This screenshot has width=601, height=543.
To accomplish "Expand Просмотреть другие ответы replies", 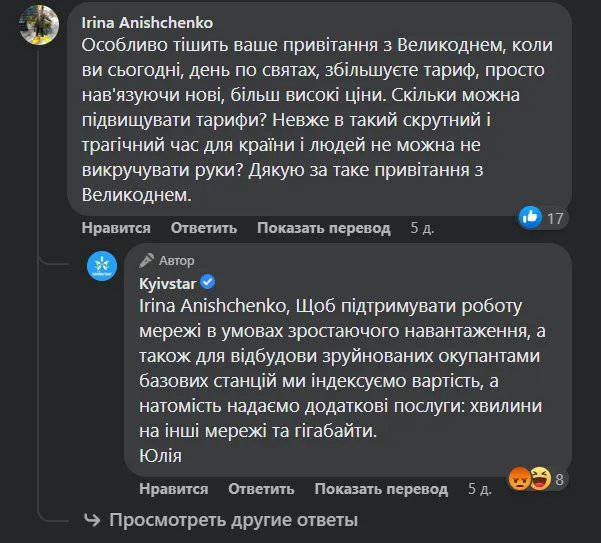I will coord(232,520).
